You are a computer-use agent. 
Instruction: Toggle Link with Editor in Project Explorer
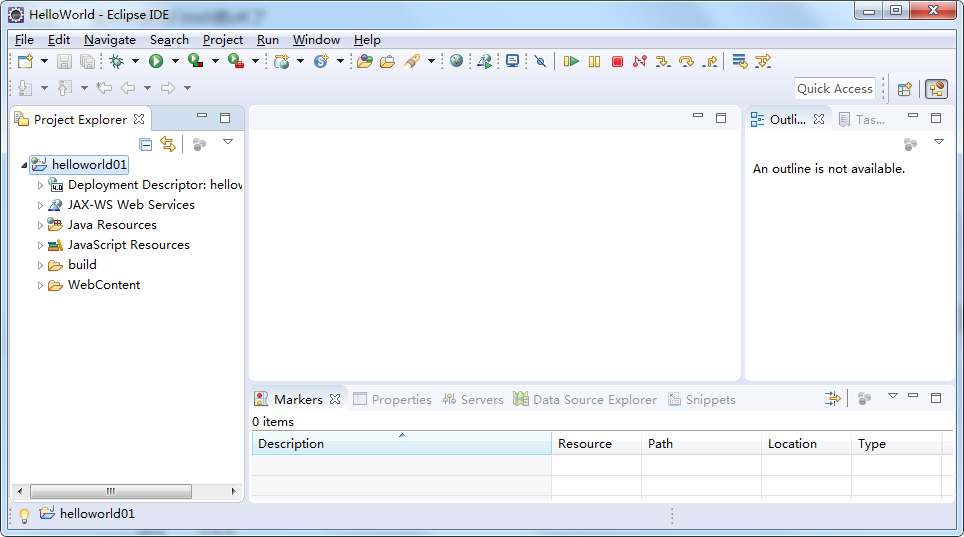(168, 144)
